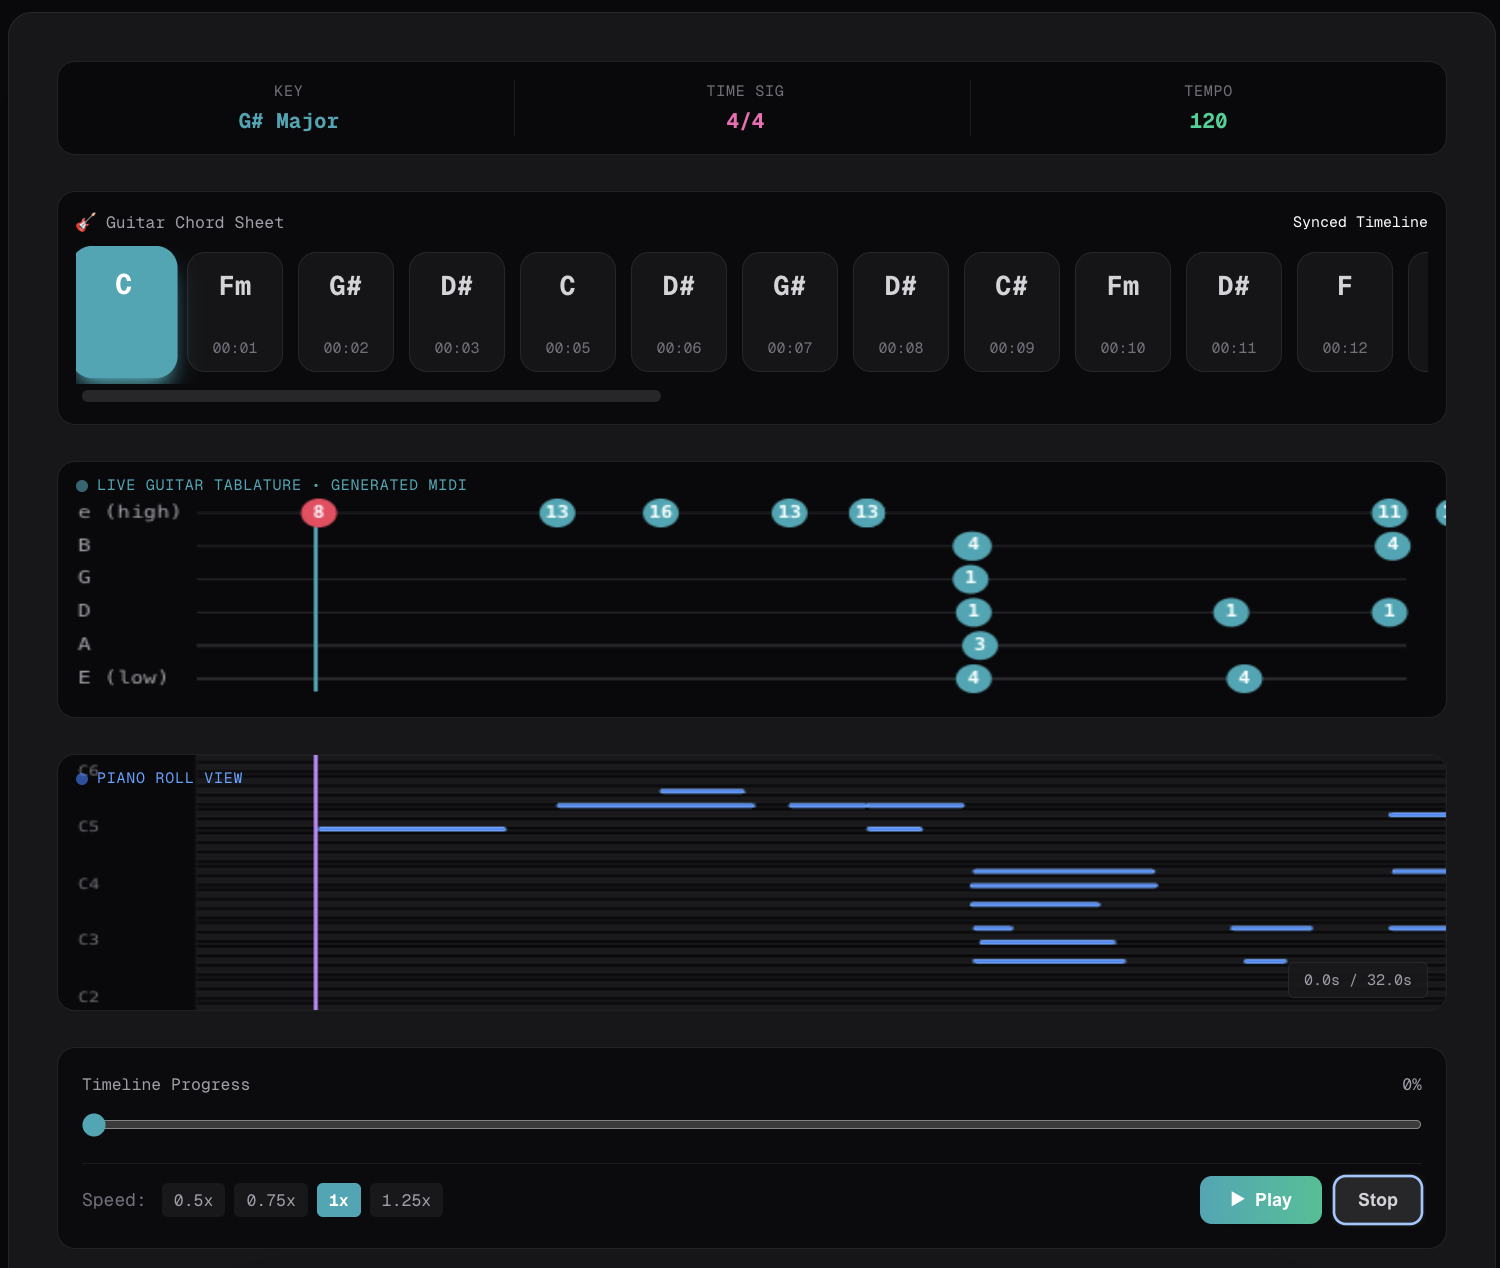Viewport: 1500px width, 1268px height.
Task: Select the C chord at 00:05
Action: click(568, 312)
